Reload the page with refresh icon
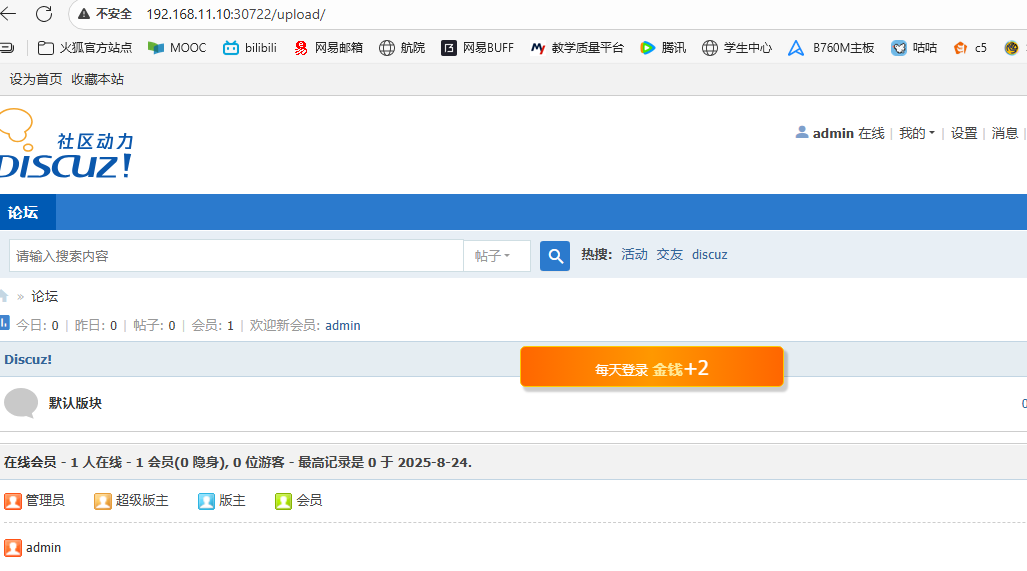This screenshot has height=571, width=1027. coord(44,14)
